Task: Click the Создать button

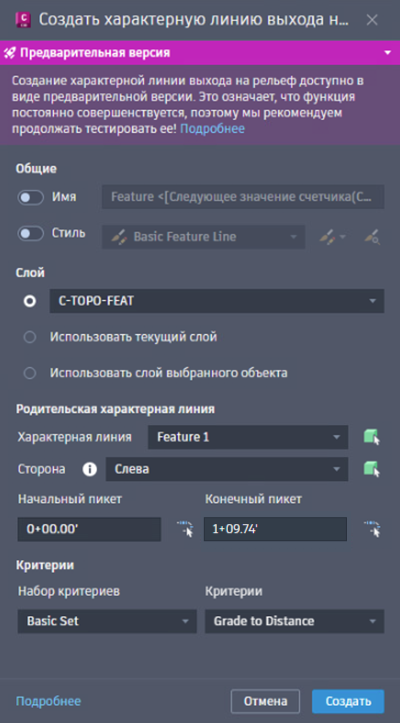Action: (348, 701)
